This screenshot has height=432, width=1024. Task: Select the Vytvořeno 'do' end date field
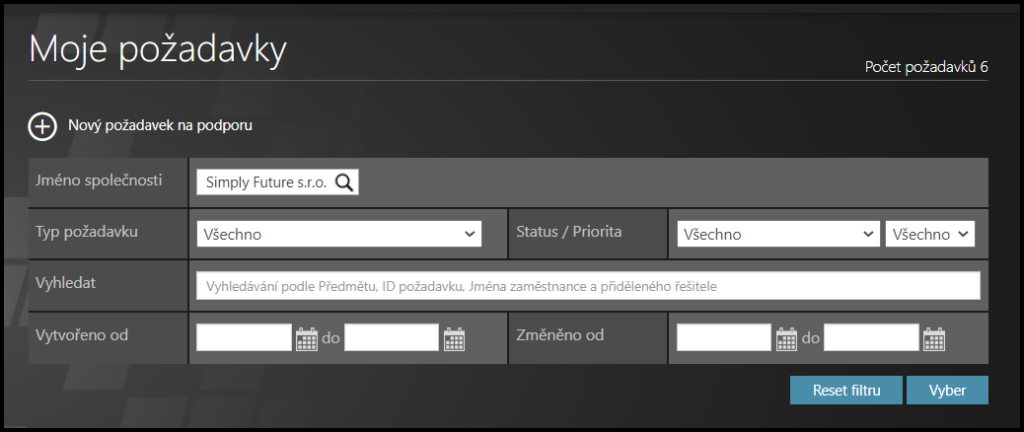tap(392, 338)
